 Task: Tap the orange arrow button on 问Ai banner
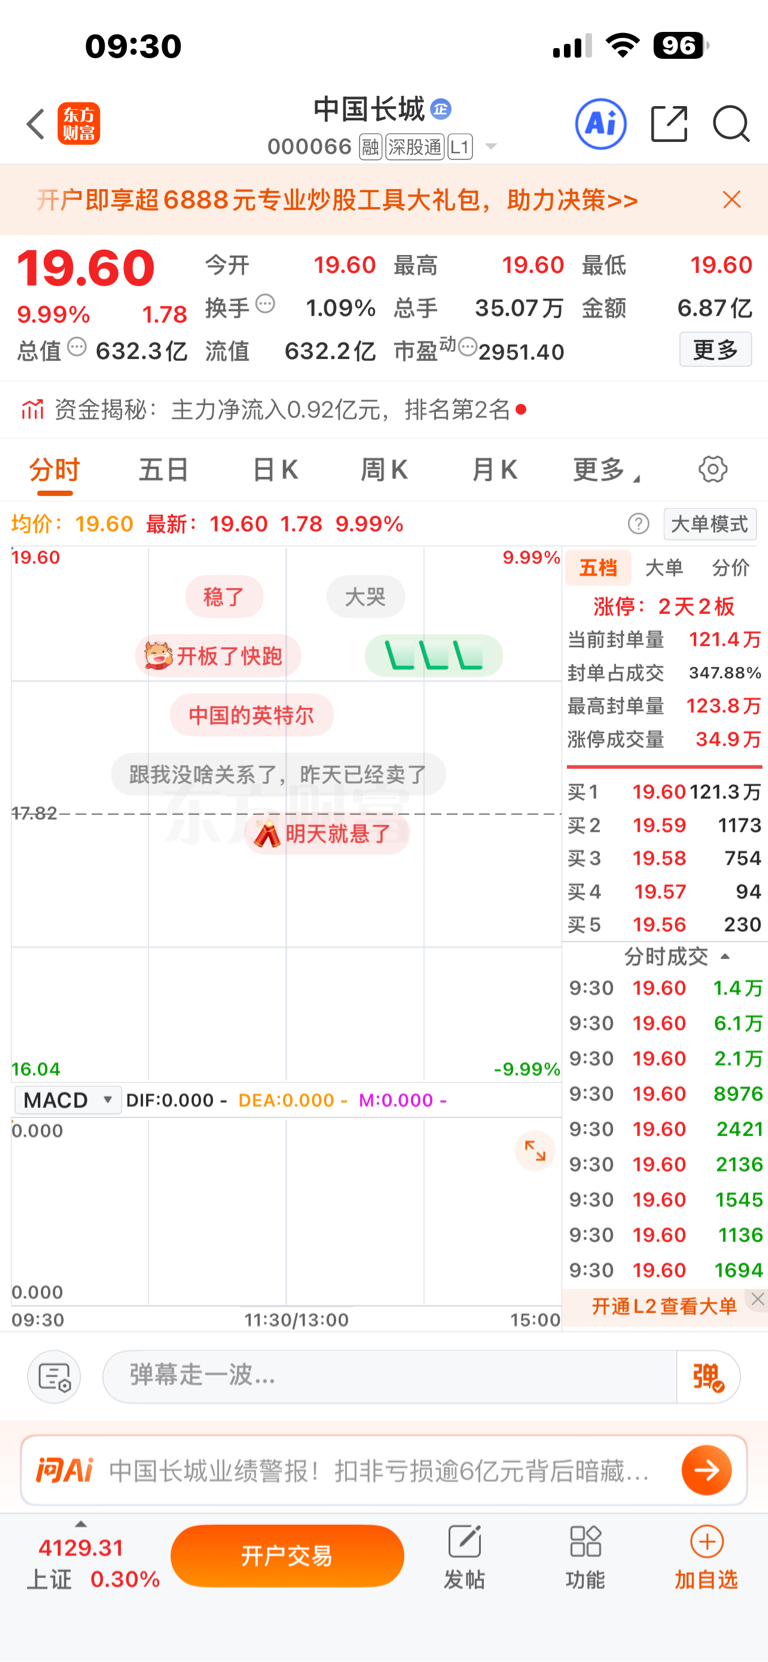click(x=707, y=1470)
